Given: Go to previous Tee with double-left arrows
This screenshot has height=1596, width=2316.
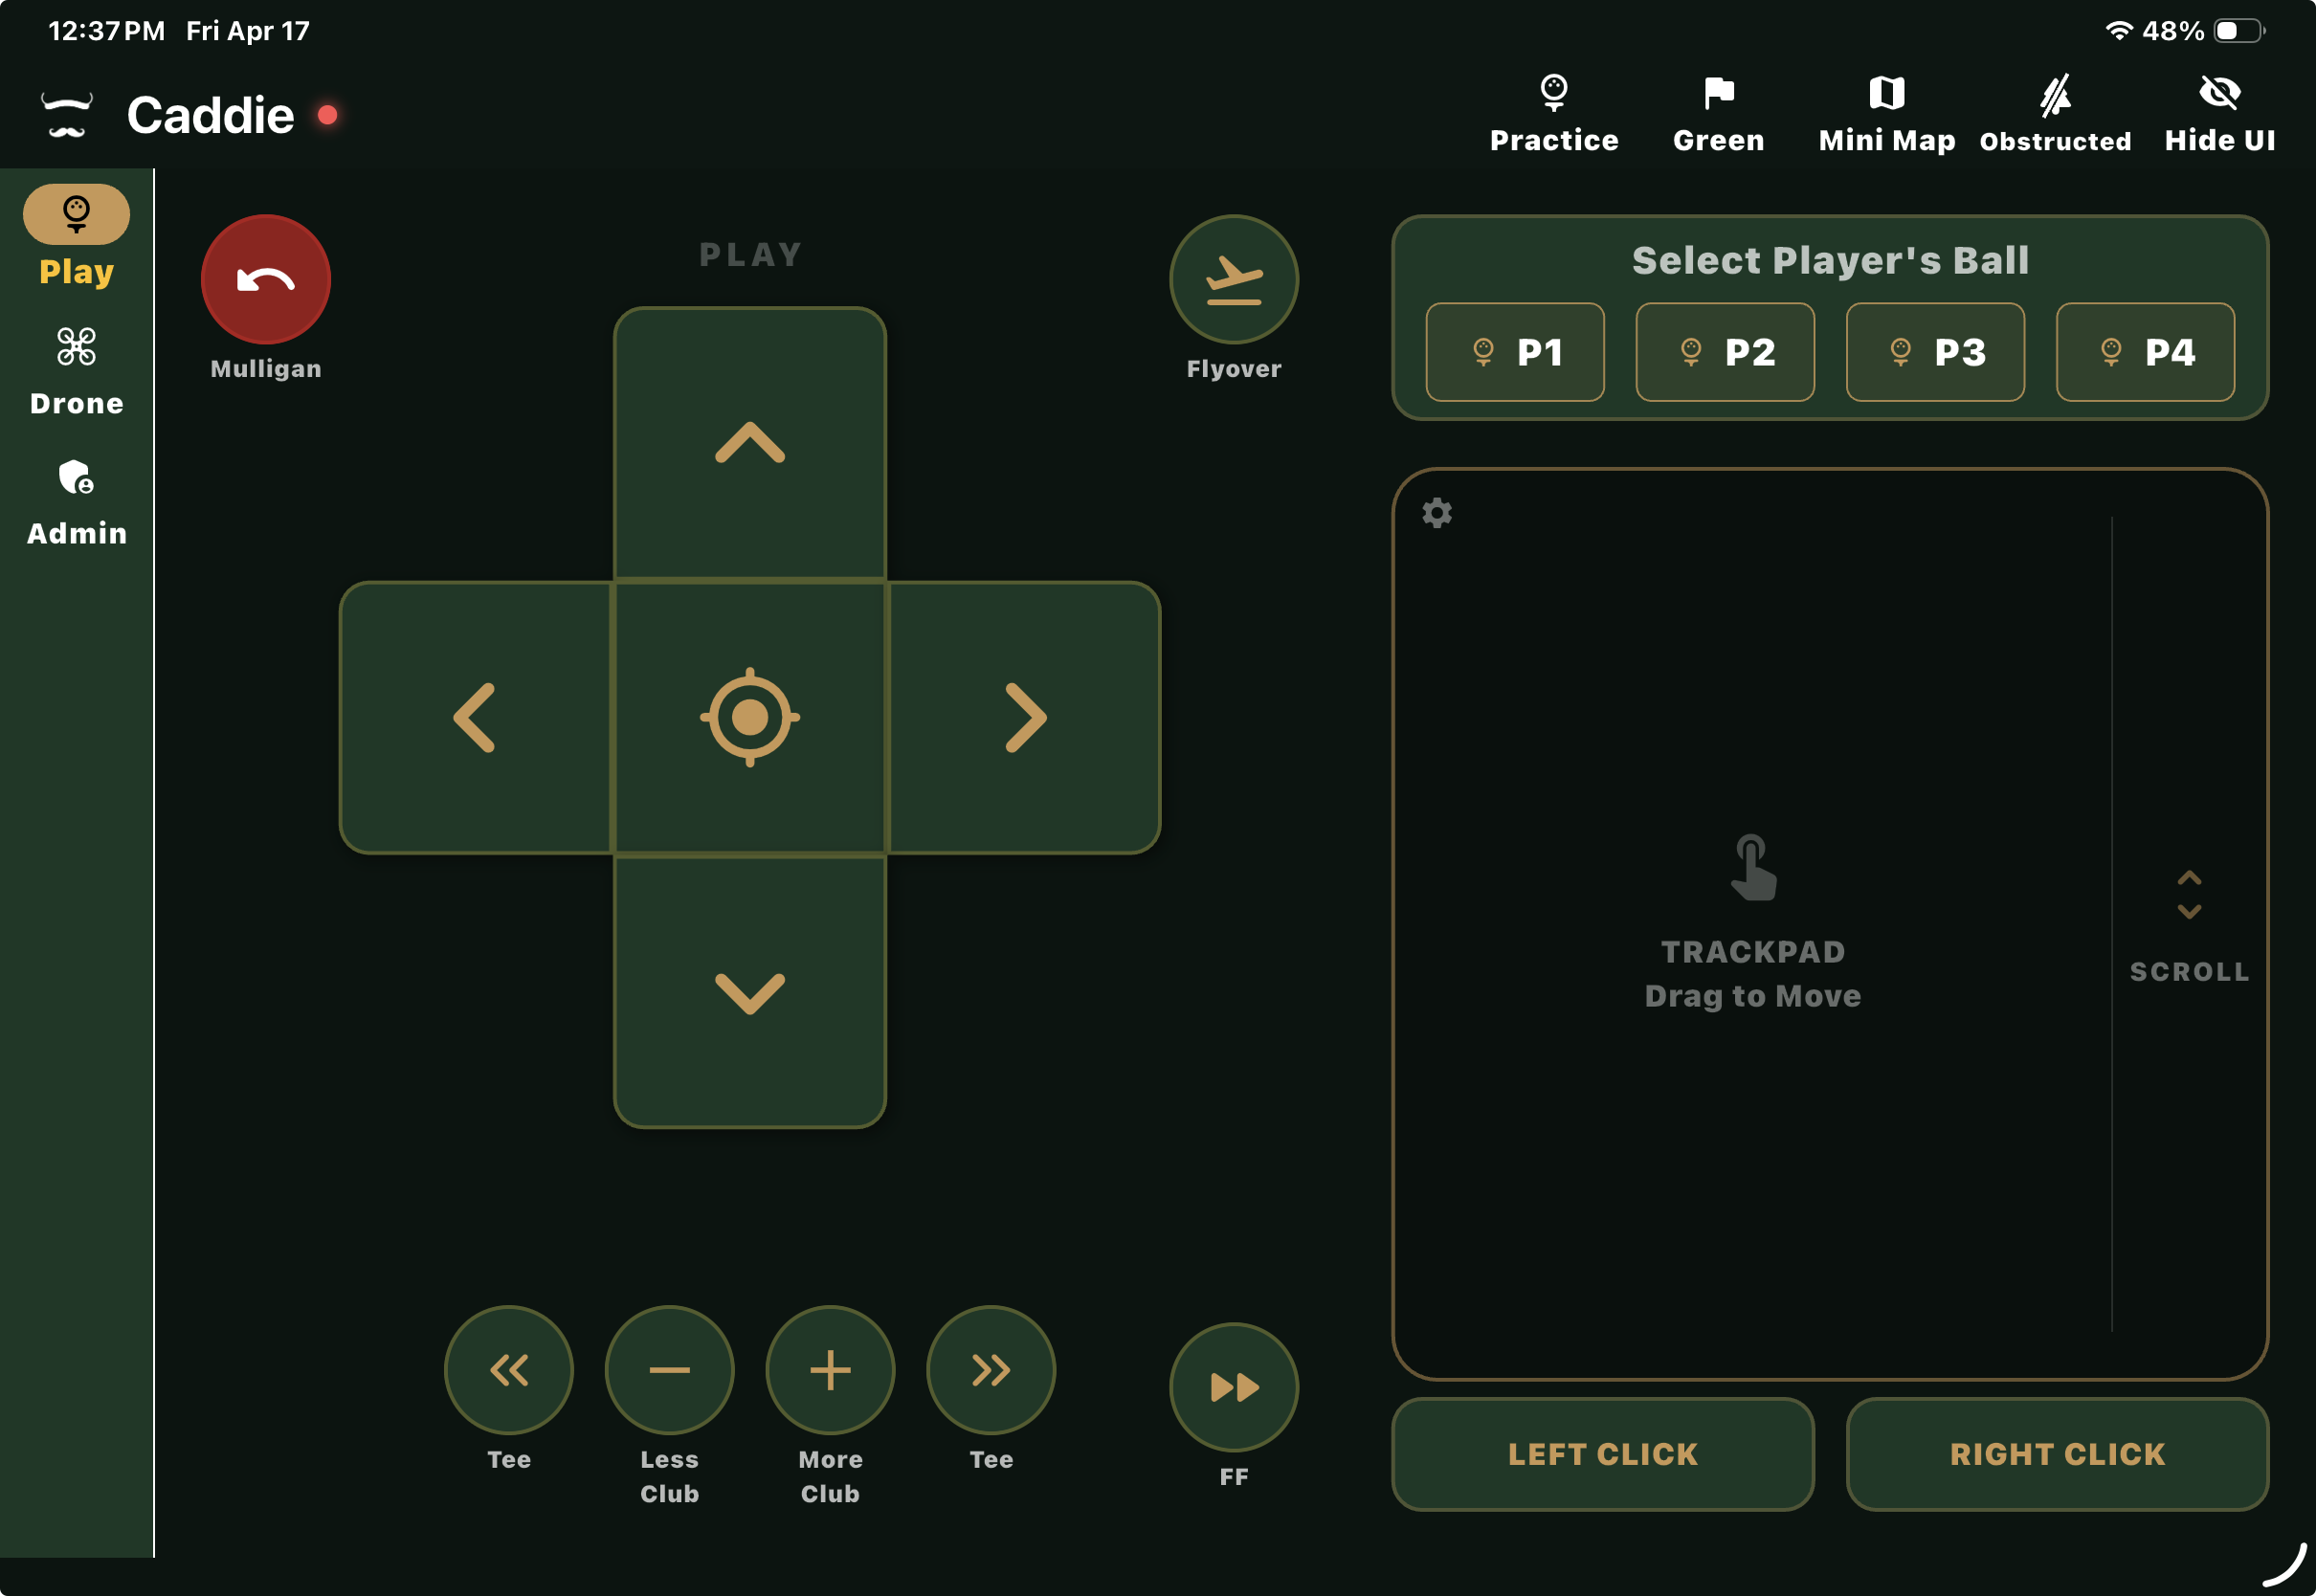Looking at the screenshot, I should pyautogui.click(x=508, y=1369).
